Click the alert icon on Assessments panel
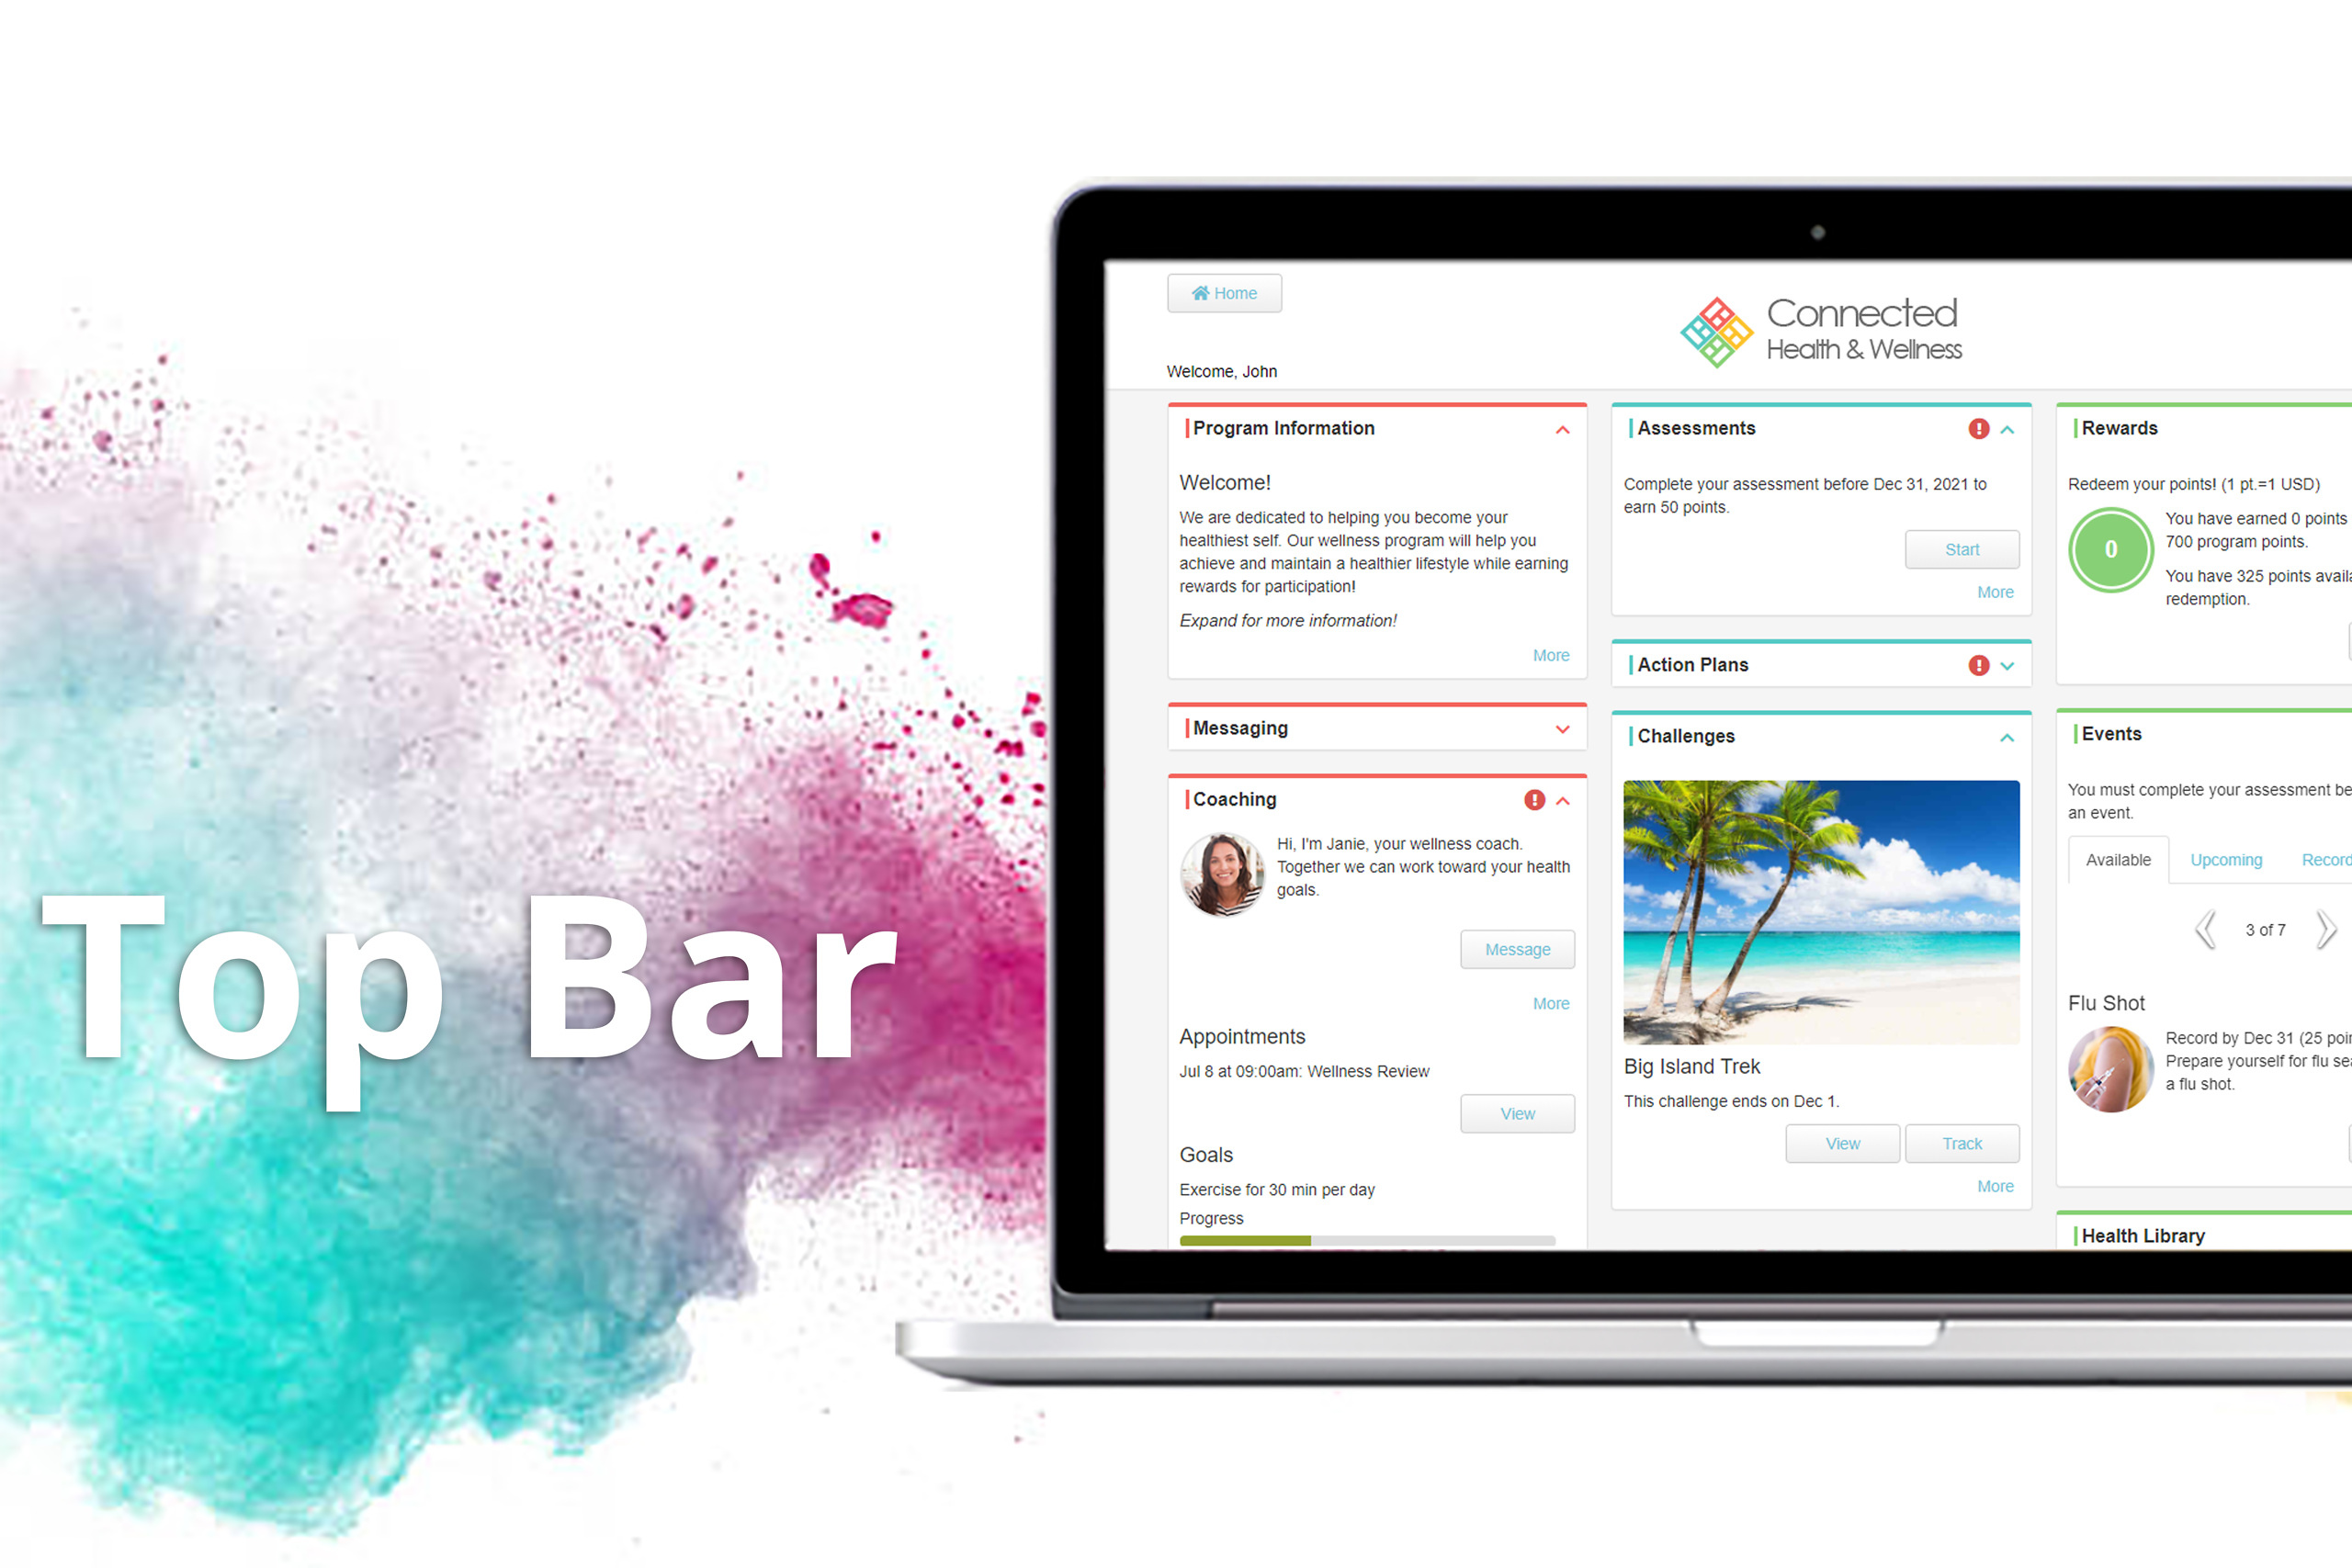The height and width of the screenshot is (1568, 2352). (x=1973, y=429)
